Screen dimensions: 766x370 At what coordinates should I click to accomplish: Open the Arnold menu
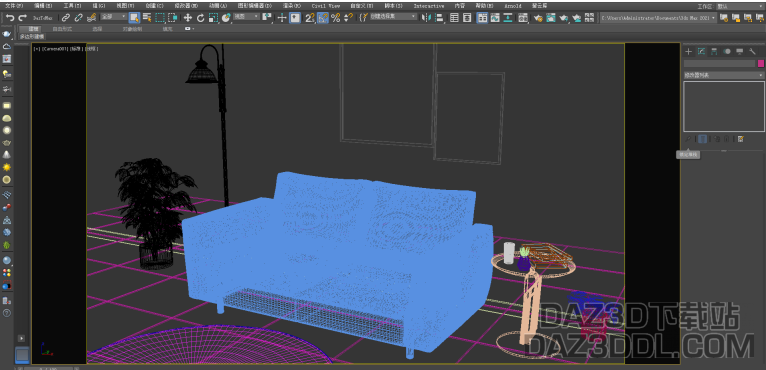click(513, 6)
